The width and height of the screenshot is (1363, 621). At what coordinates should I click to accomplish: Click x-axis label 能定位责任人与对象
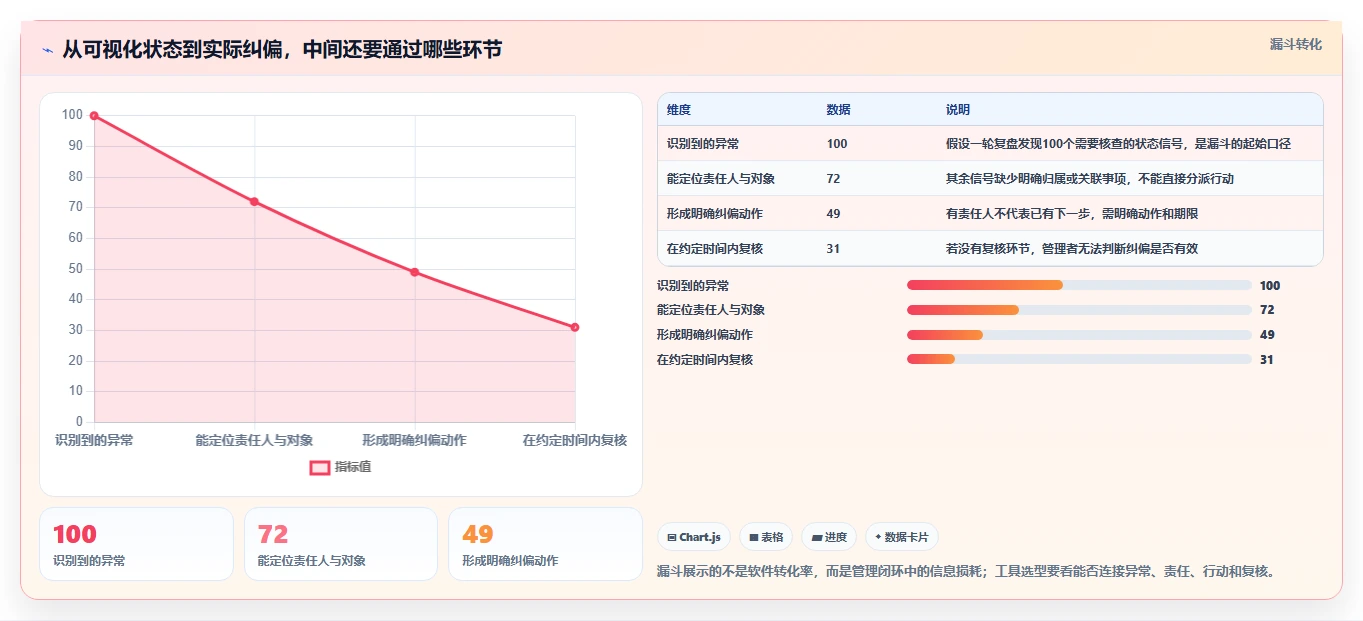(x=254, y=440)
